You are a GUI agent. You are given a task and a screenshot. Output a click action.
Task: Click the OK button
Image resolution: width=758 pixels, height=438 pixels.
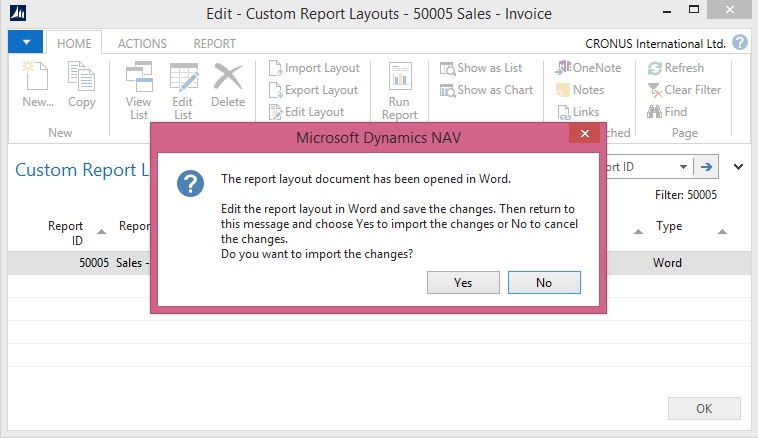(x=704, y=409)
